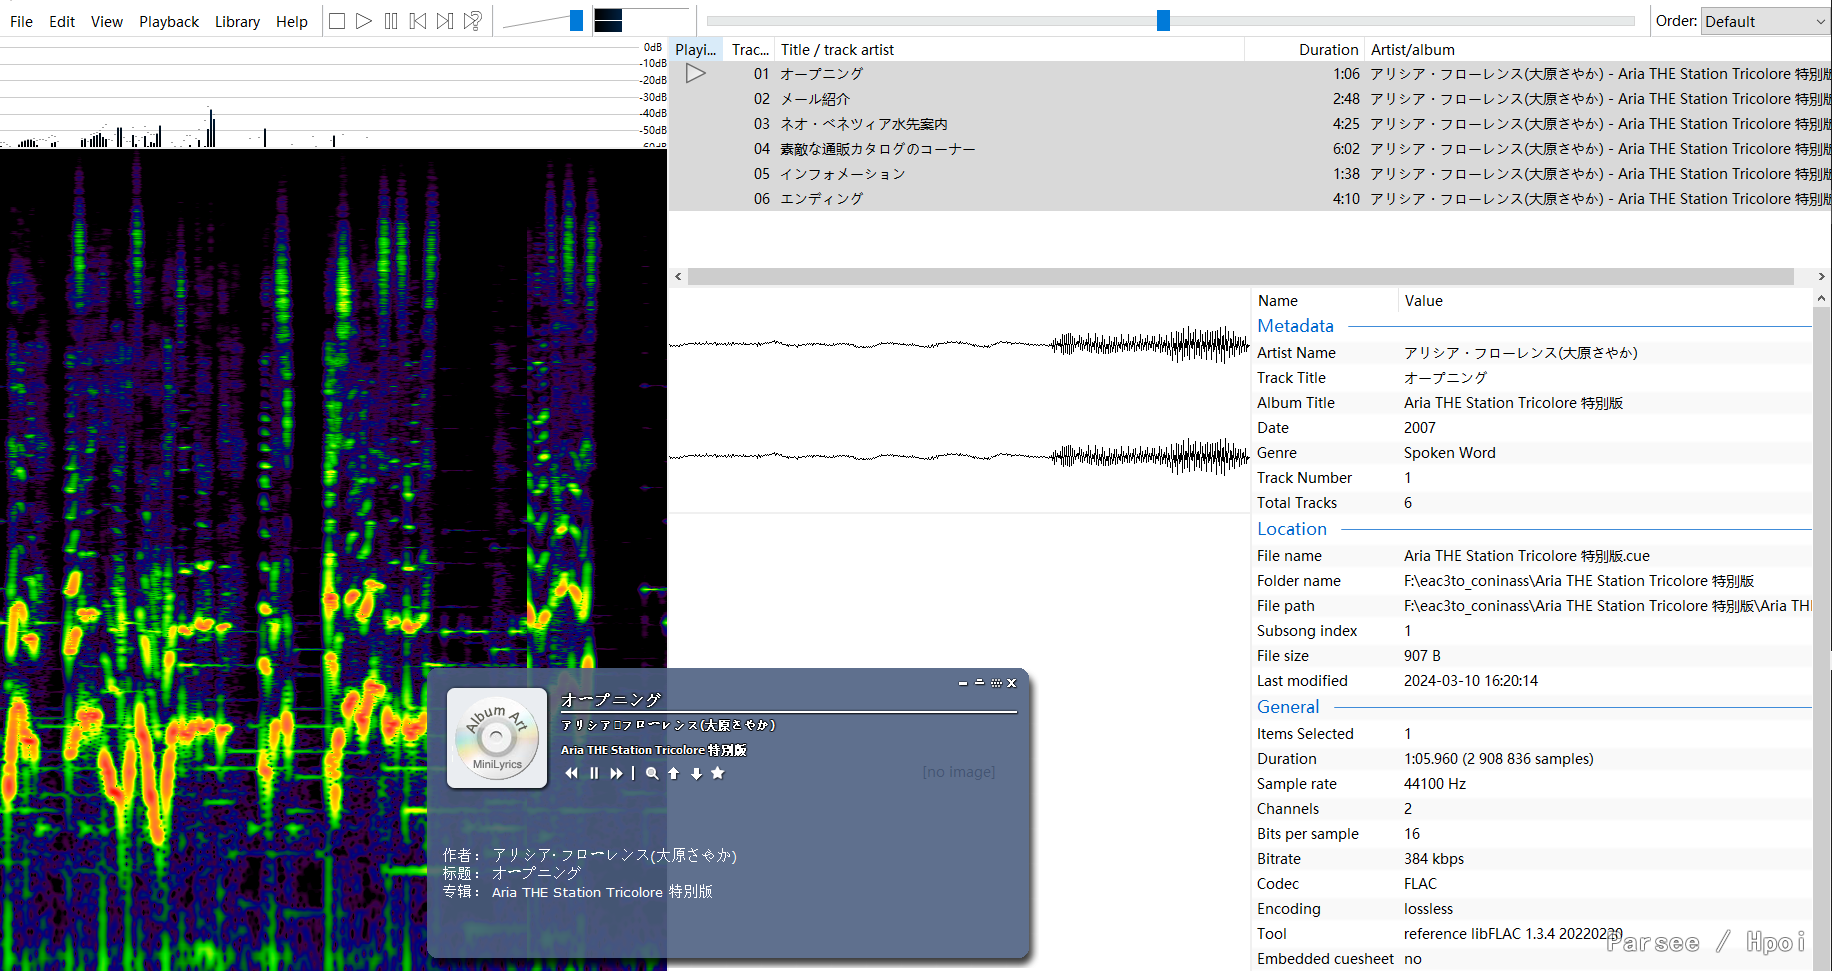Screen dimensions: 1832x971
Task: Skip to next track in the toolbar
Action: point(445,21)
